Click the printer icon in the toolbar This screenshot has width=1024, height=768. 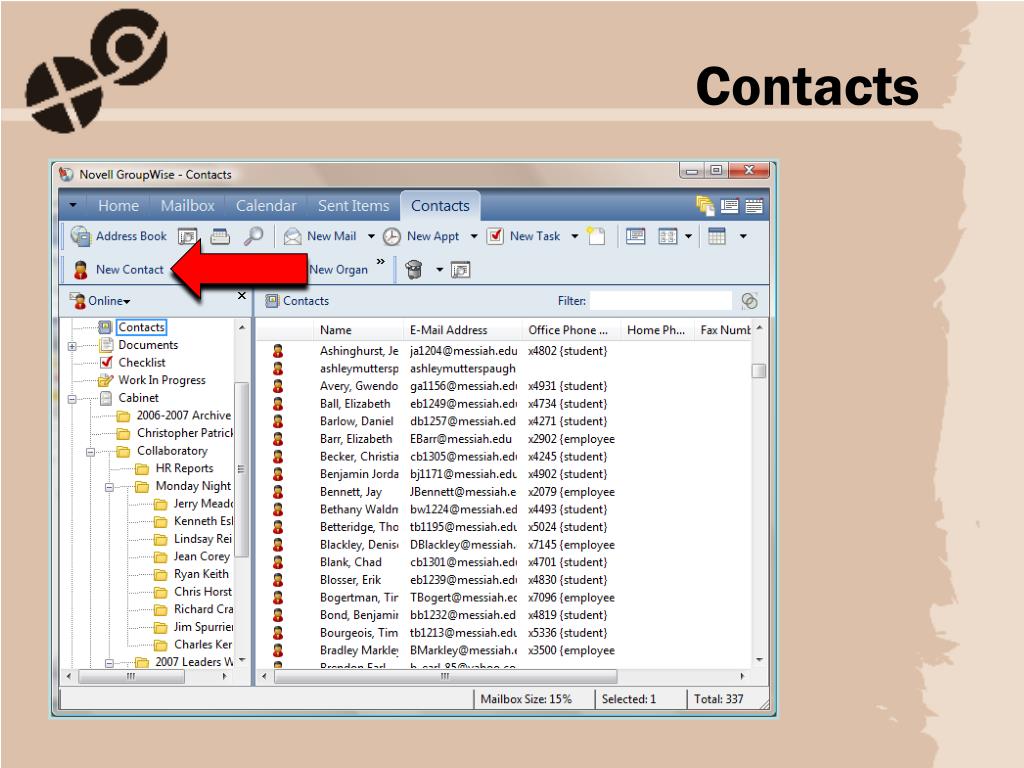click(220, 236)
